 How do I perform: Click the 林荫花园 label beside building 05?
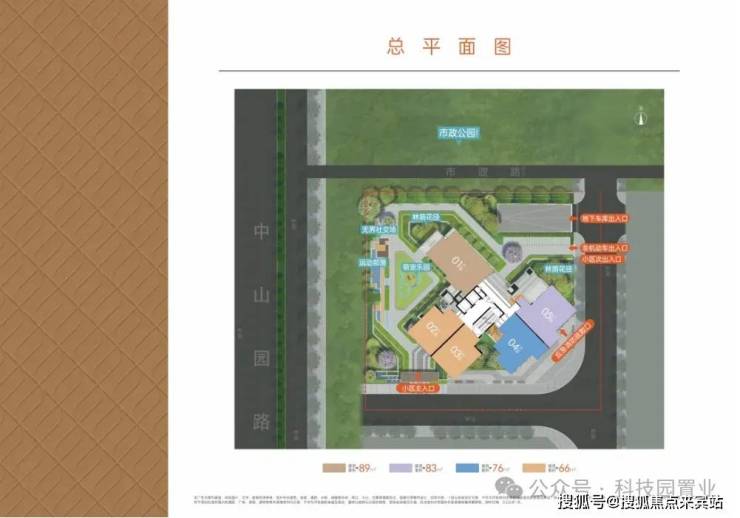click(x=558, y=269)
